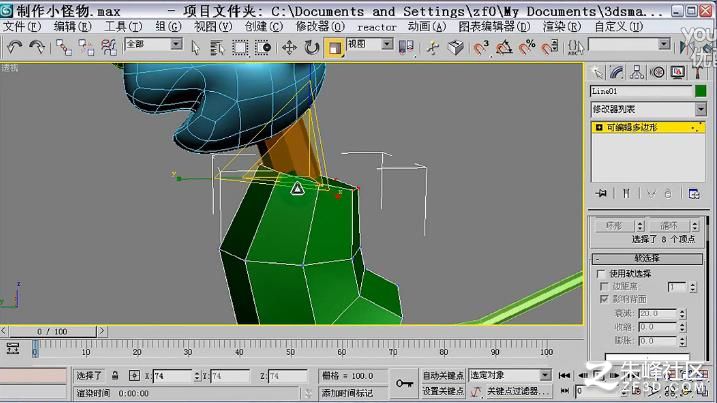The width and height of the screenshot is (717, 403).
Task: Click the Undo arrow icon
Action: (x=15, y=47)
